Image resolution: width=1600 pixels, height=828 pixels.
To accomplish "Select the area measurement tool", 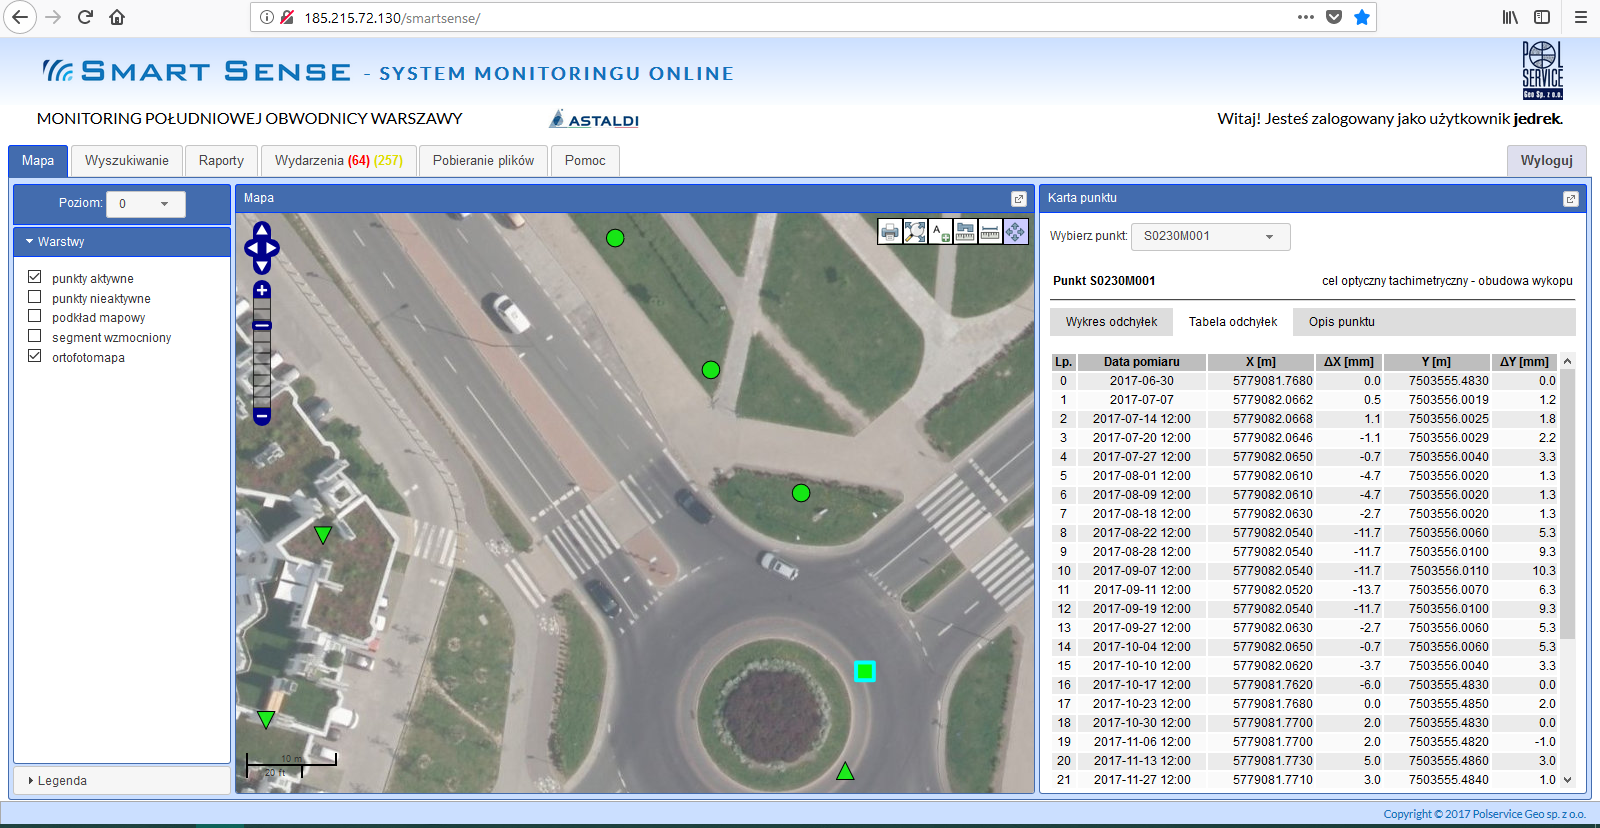I will (x=965, y=232).
